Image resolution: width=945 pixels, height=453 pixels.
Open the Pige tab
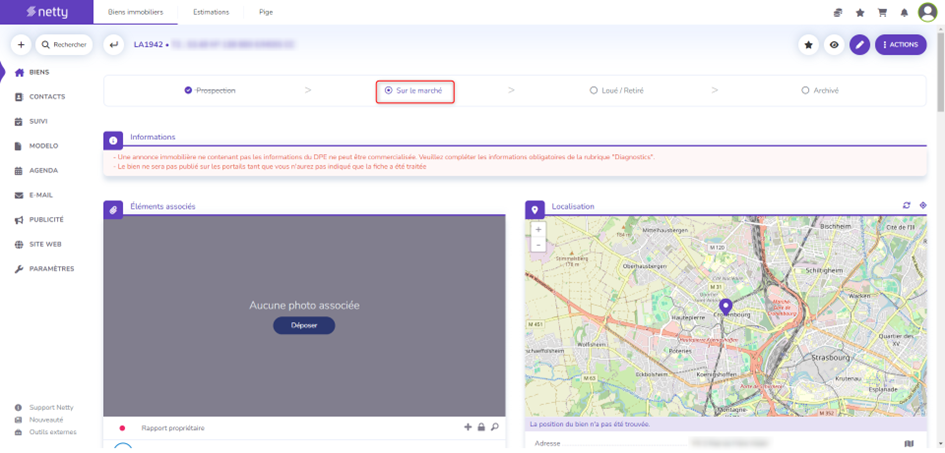click(266, 12)
